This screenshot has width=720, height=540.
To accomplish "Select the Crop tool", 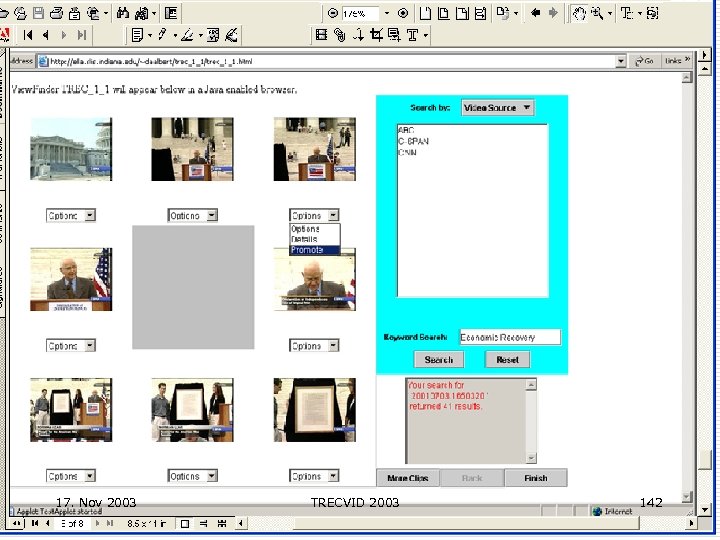I will [377, 35].
